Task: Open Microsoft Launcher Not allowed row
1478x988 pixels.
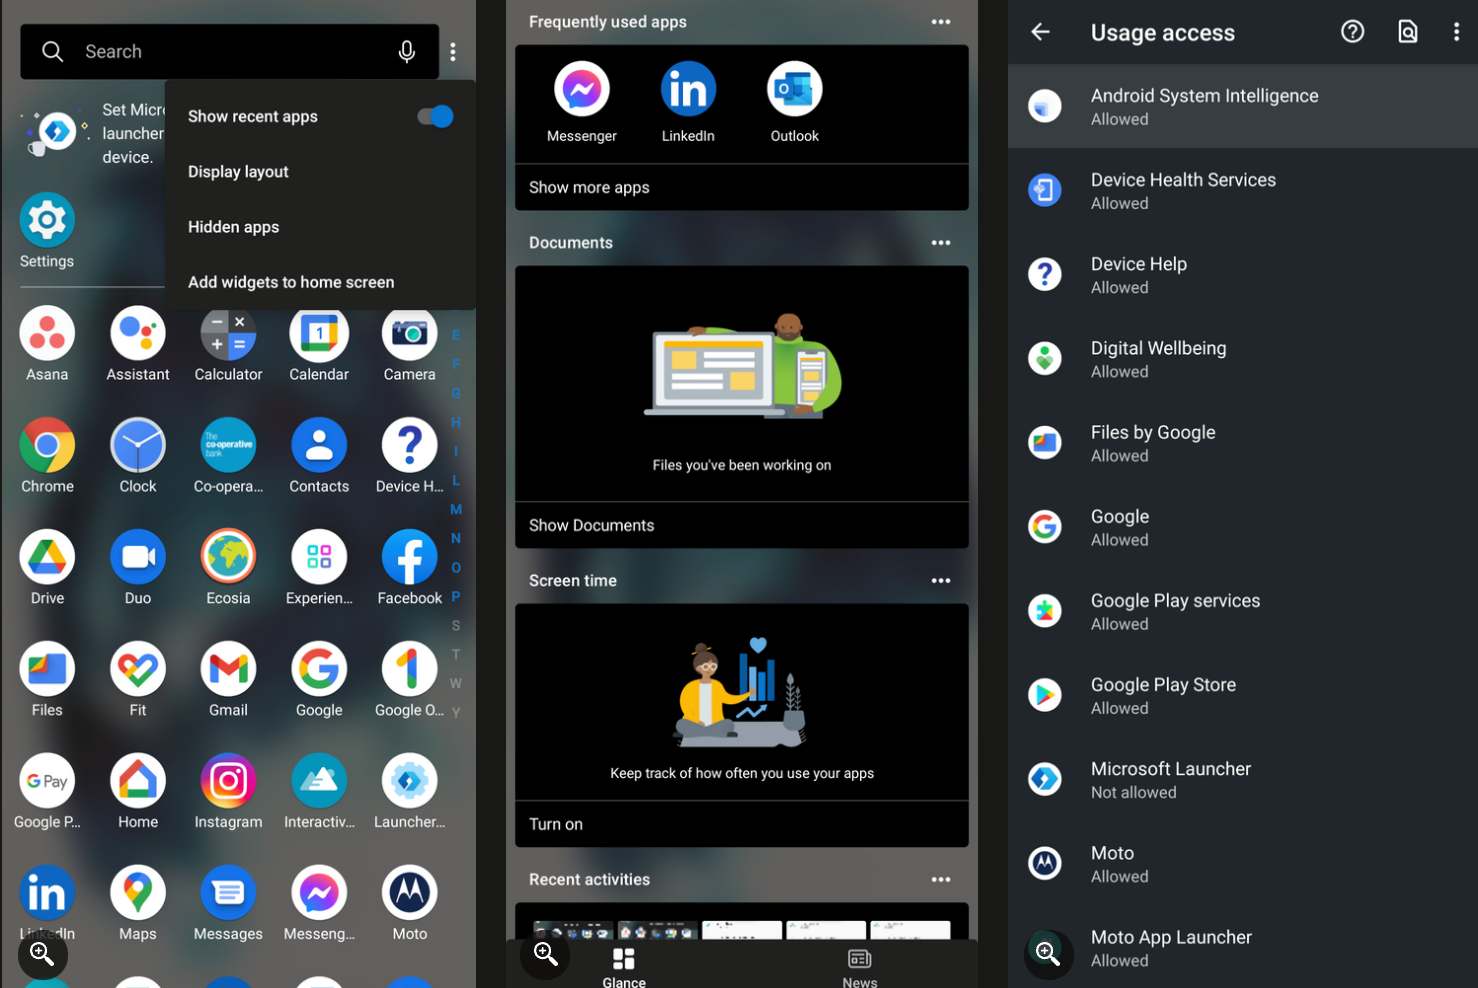Action: click(1243, 779)
